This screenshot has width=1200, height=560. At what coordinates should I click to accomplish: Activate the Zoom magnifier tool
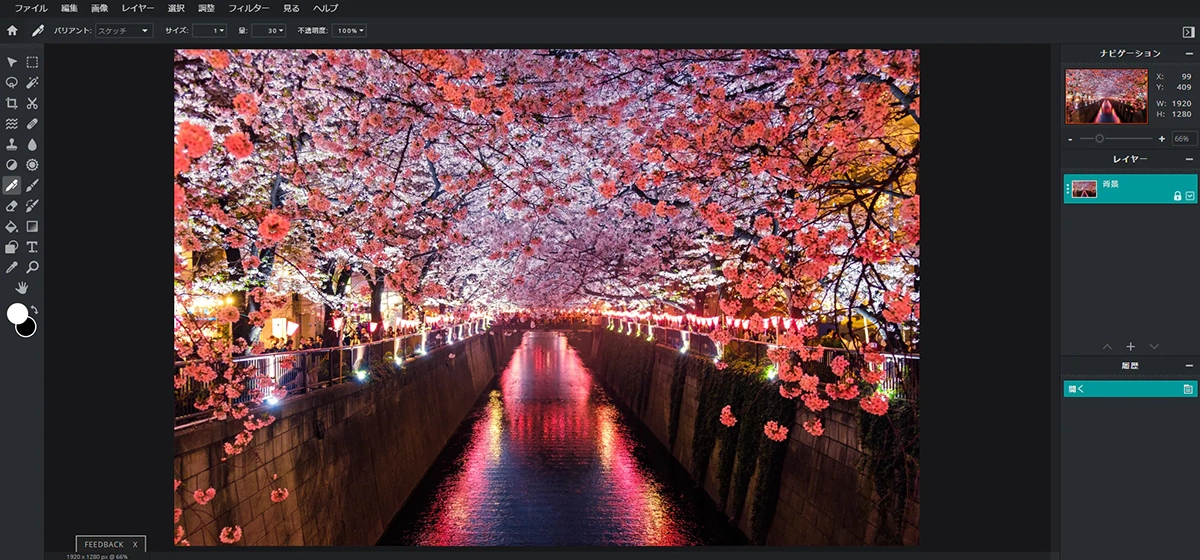(32, 267)
